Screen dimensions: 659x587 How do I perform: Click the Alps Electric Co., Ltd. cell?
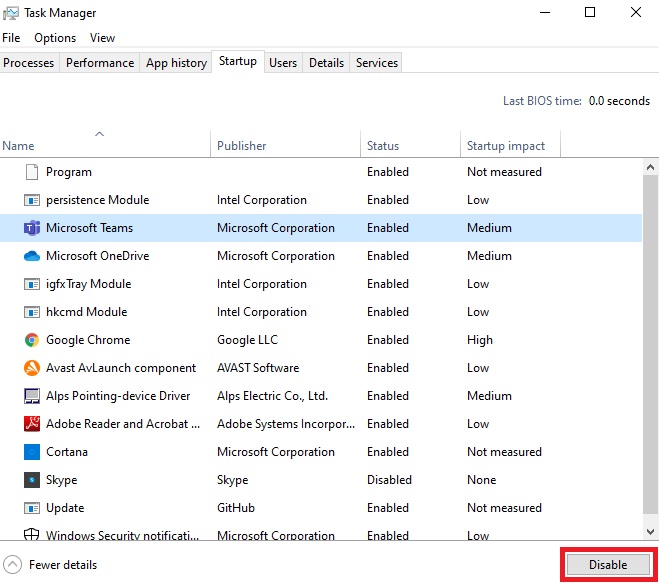272,396
